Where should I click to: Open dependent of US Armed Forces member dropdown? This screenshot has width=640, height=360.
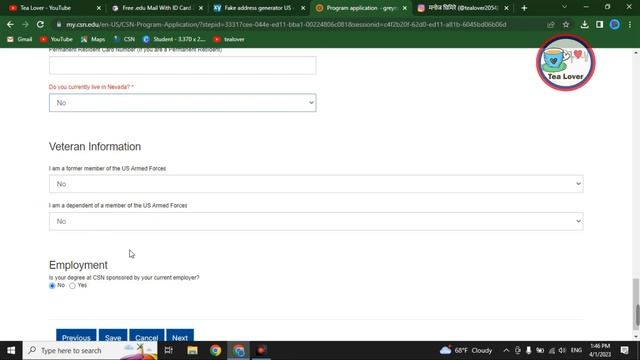coord(316,221)
